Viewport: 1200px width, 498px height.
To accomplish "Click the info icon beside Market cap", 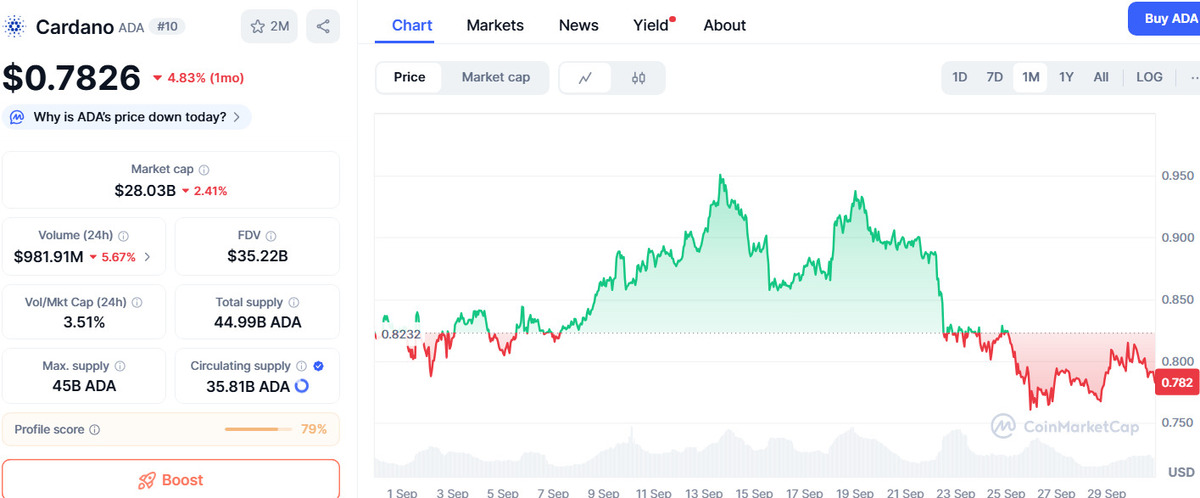I will click(204, 170).
